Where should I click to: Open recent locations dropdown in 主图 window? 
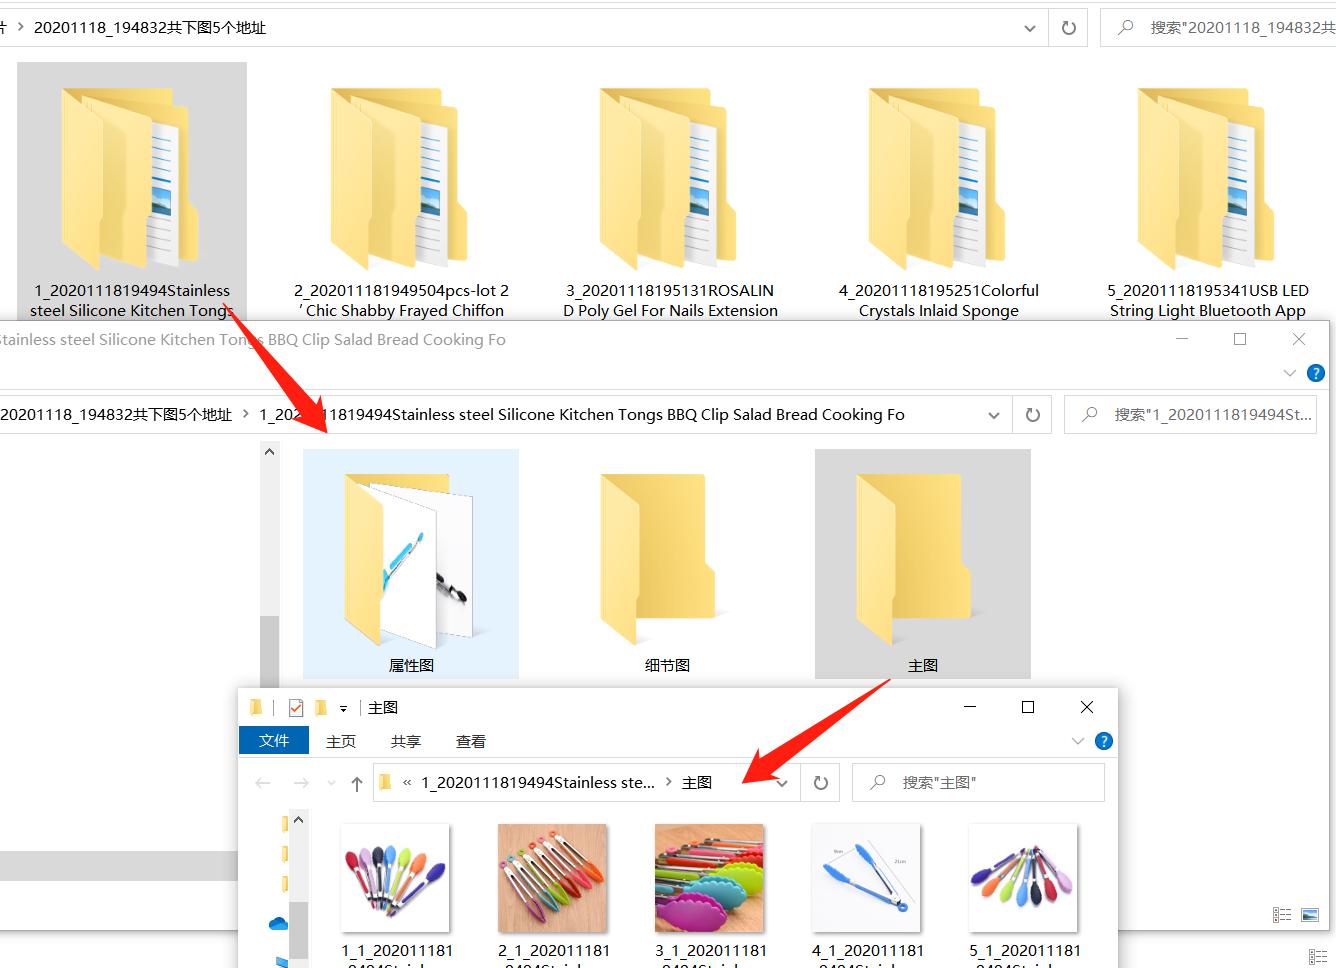pos(331,783)
